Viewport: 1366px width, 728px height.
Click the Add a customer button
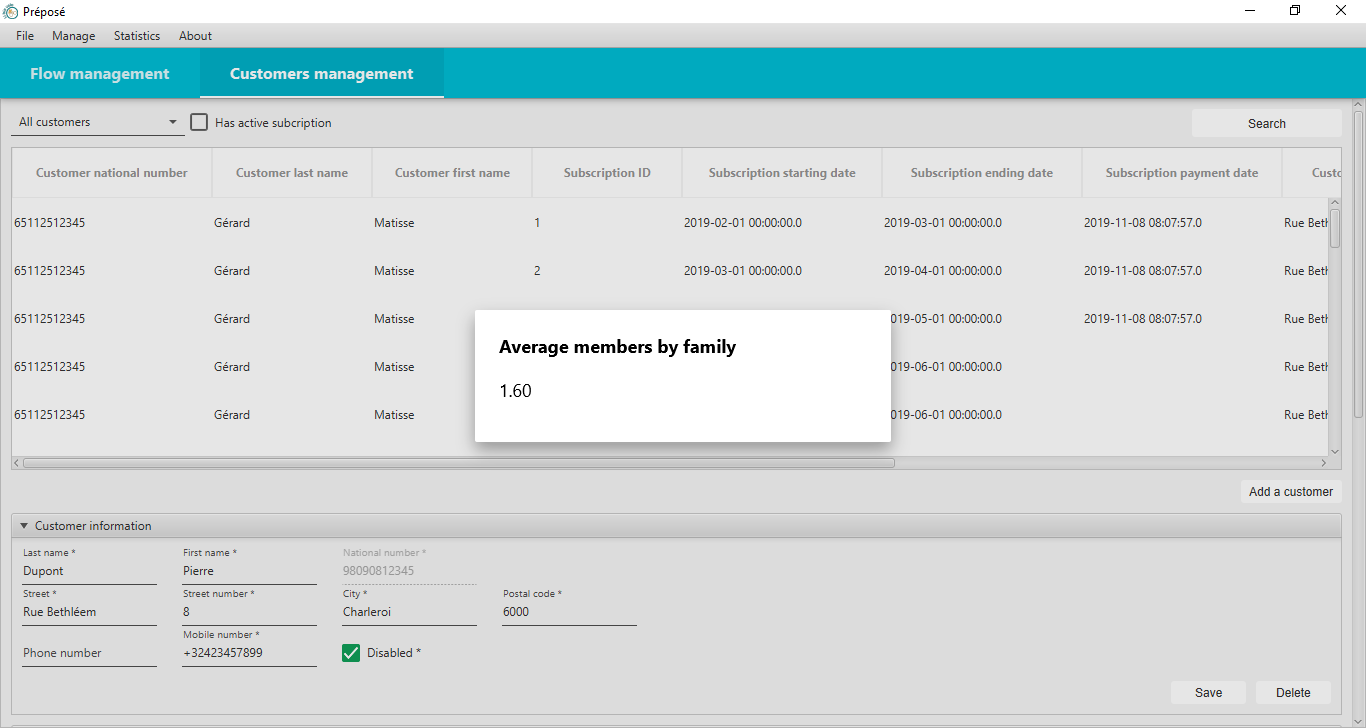(x=1290, y=492)
